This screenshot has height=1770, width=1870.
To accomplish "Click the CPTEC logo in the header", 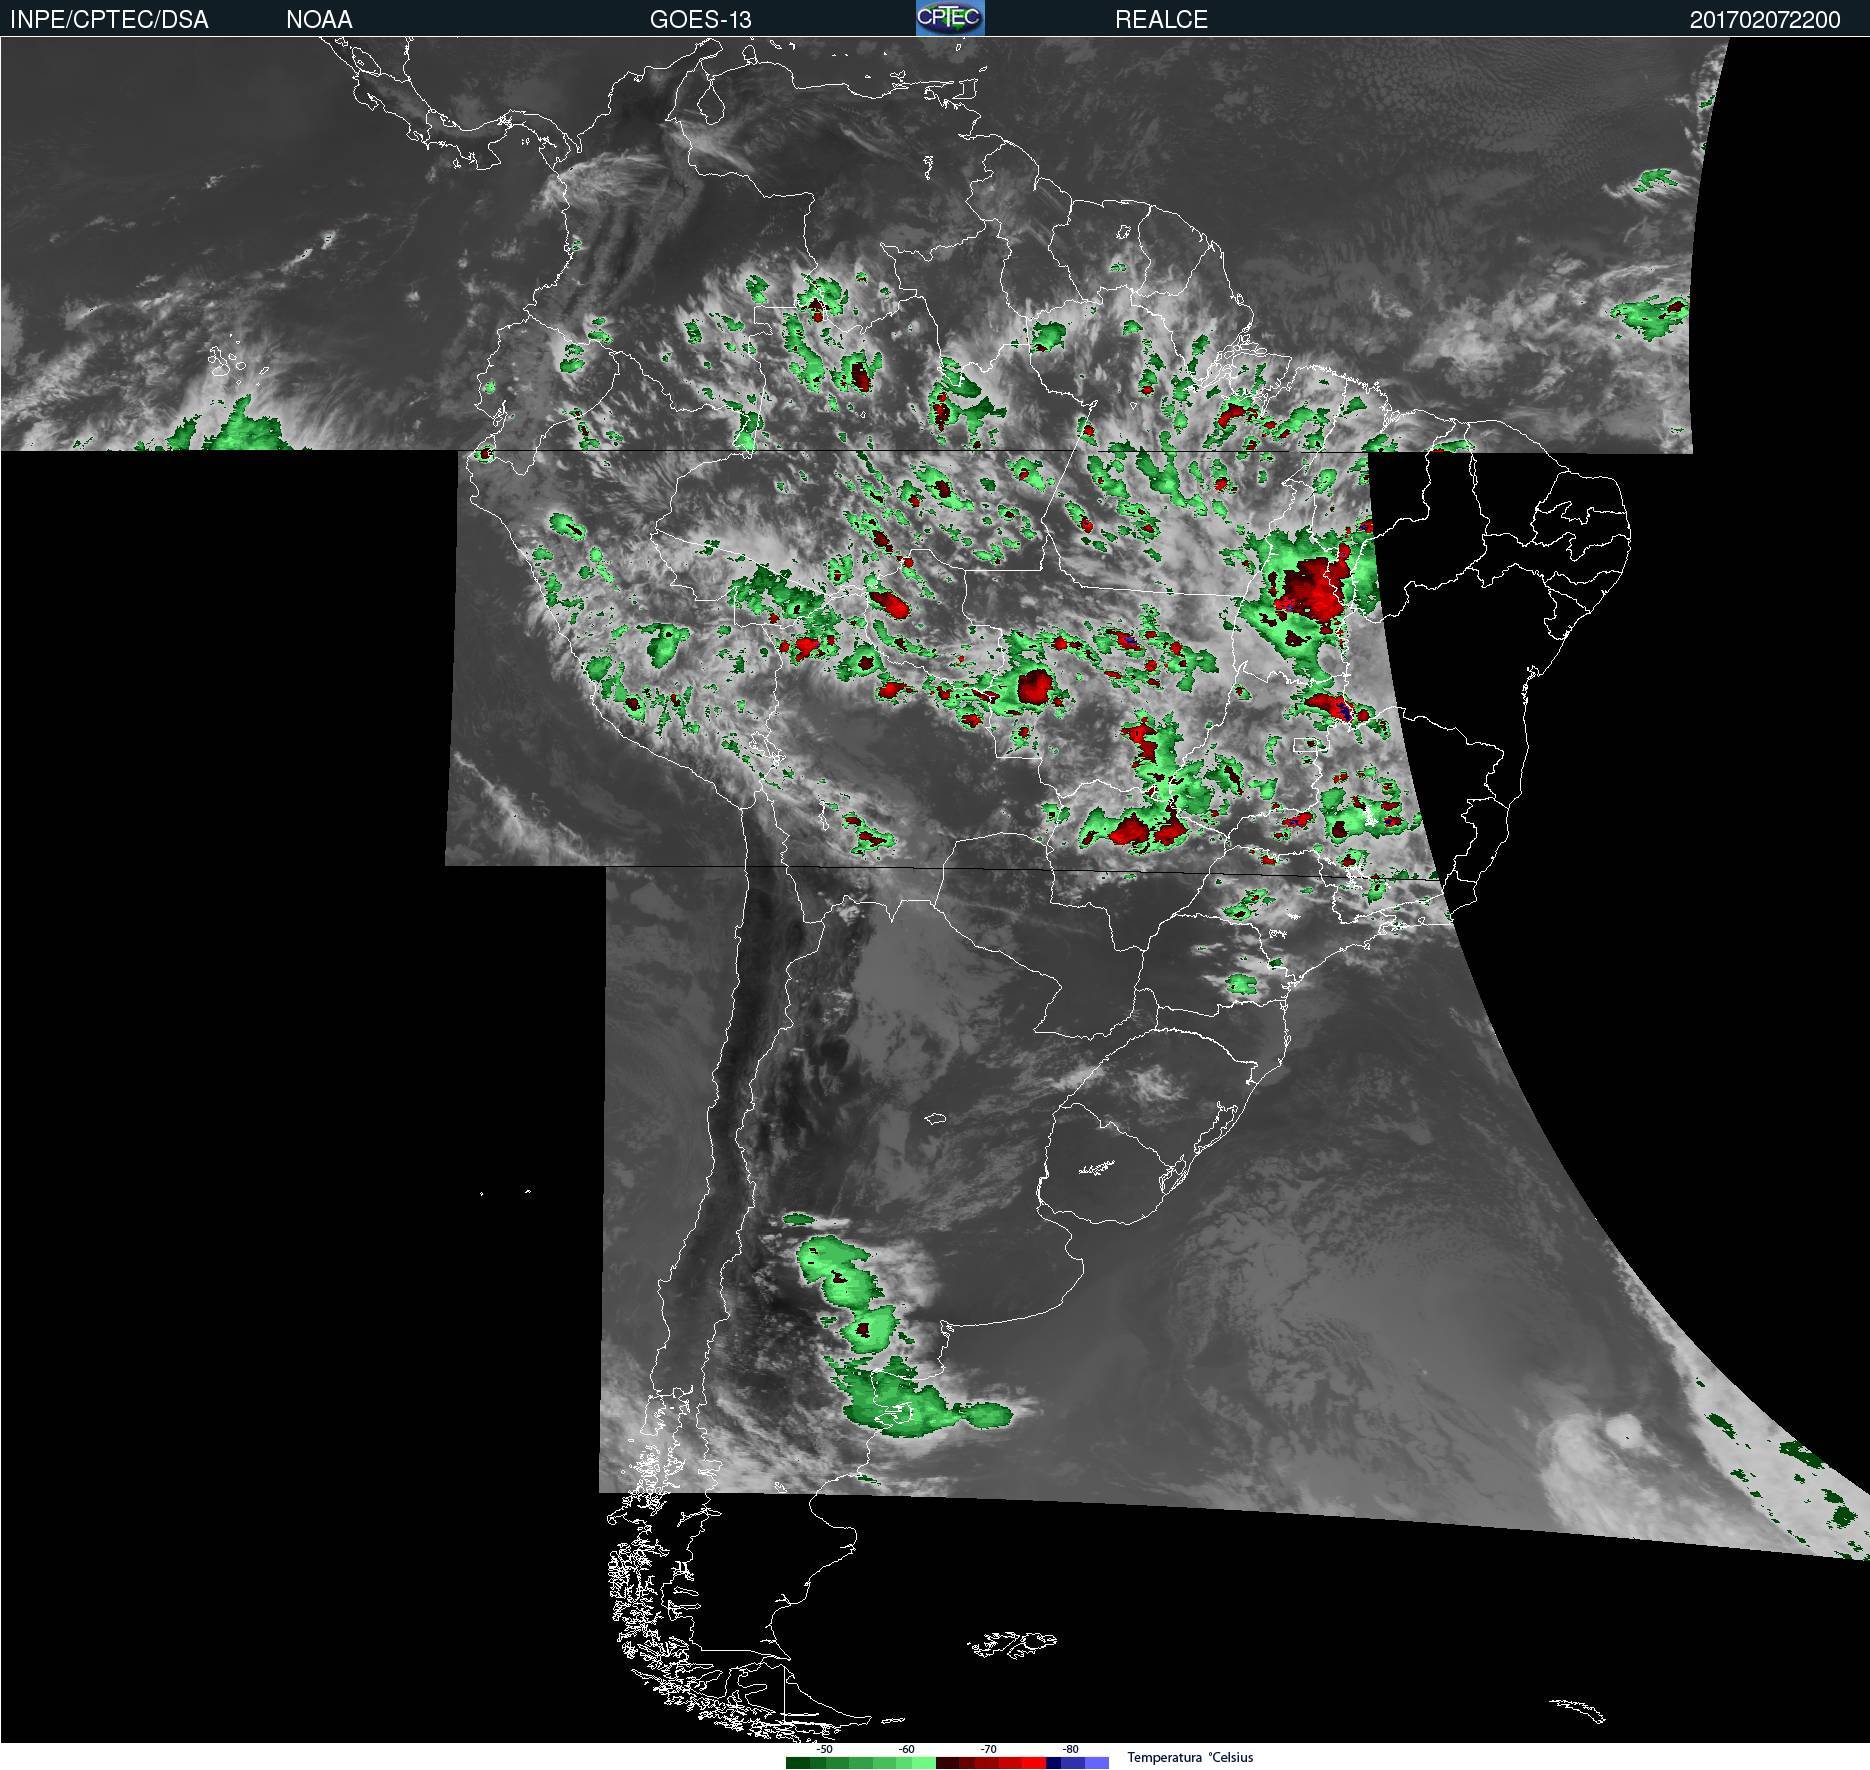I will pyautogui.click(x=950, y=18).
